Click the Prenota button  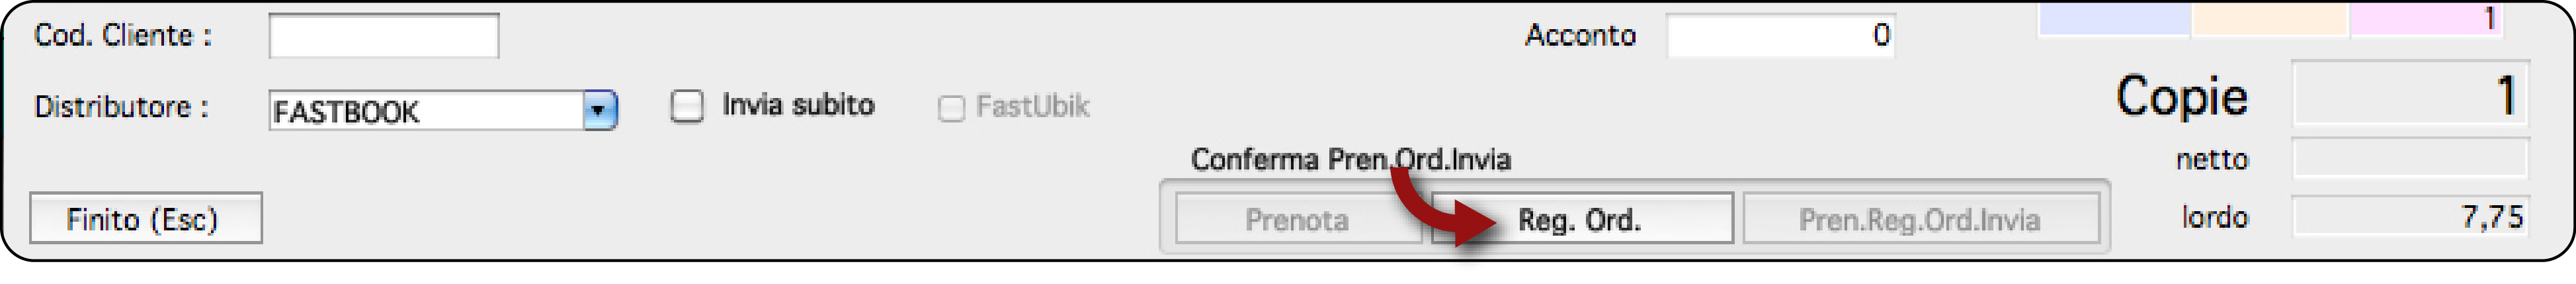pos(1297,219)
